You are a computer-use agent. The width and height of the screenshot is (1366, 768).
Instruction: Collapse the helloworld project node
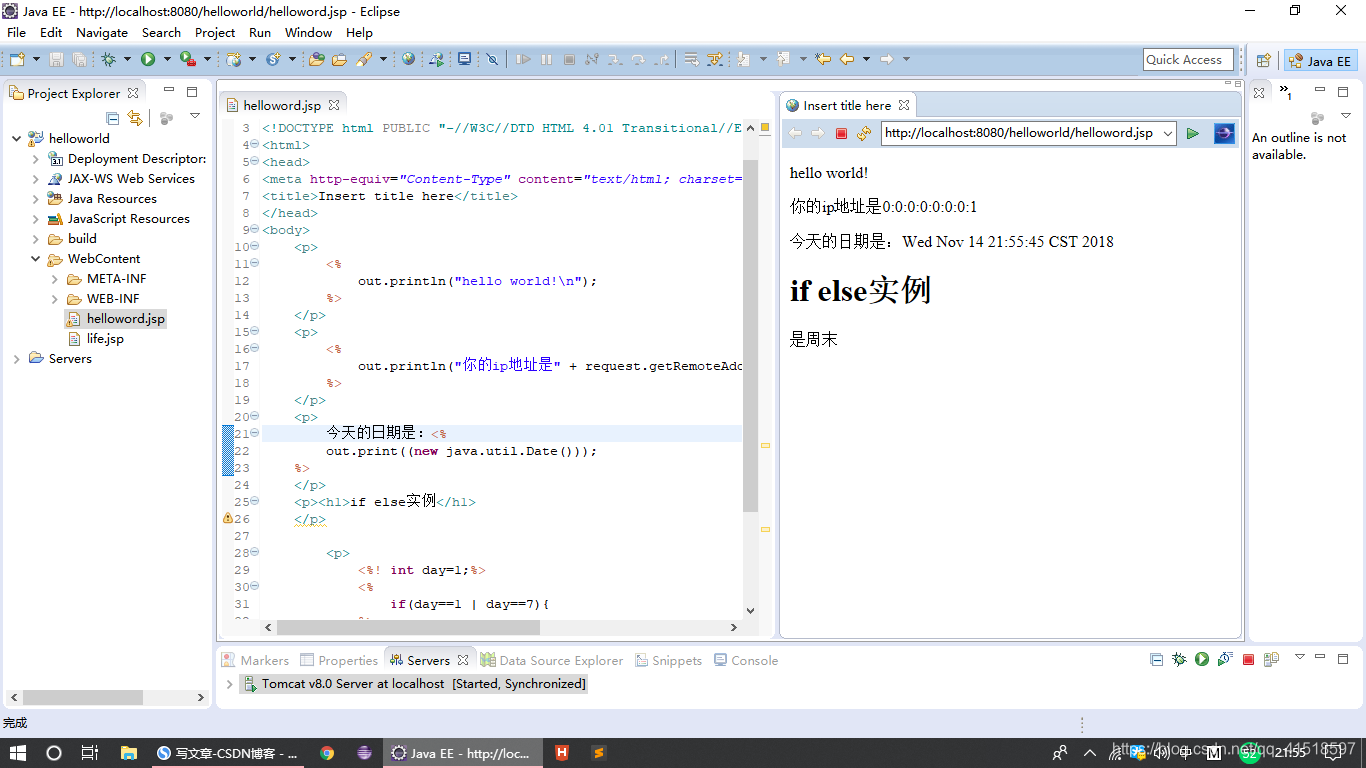tap(16, 139)
